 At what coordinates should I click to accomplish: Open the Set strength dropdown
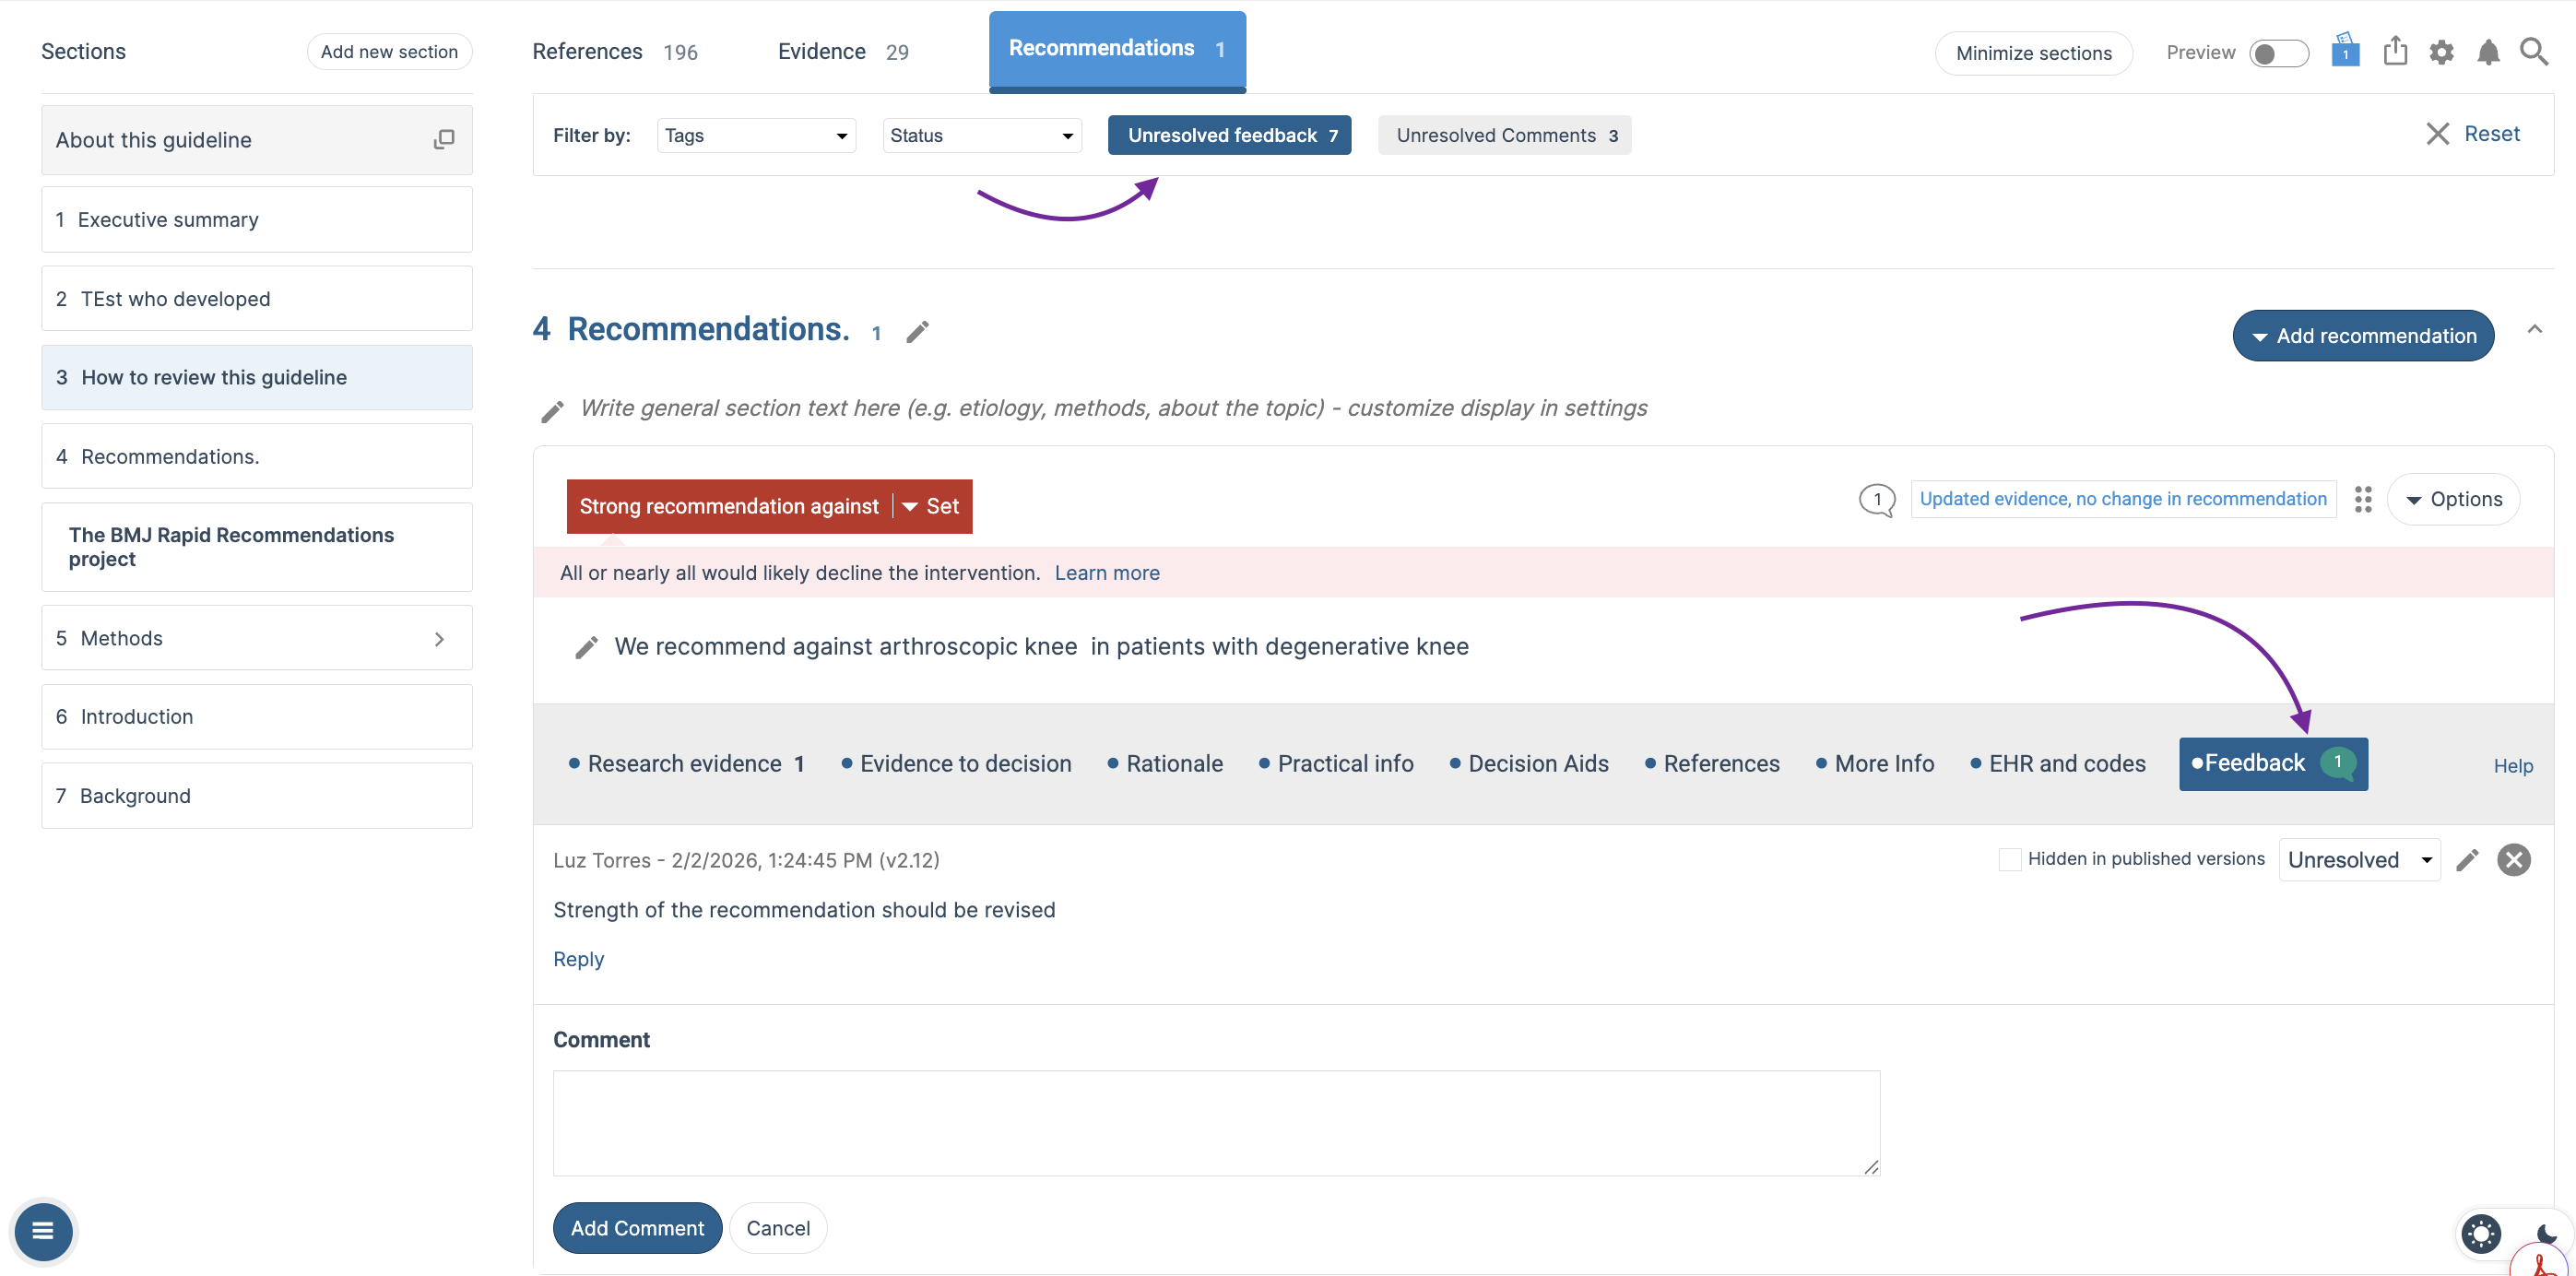[931, 507]
